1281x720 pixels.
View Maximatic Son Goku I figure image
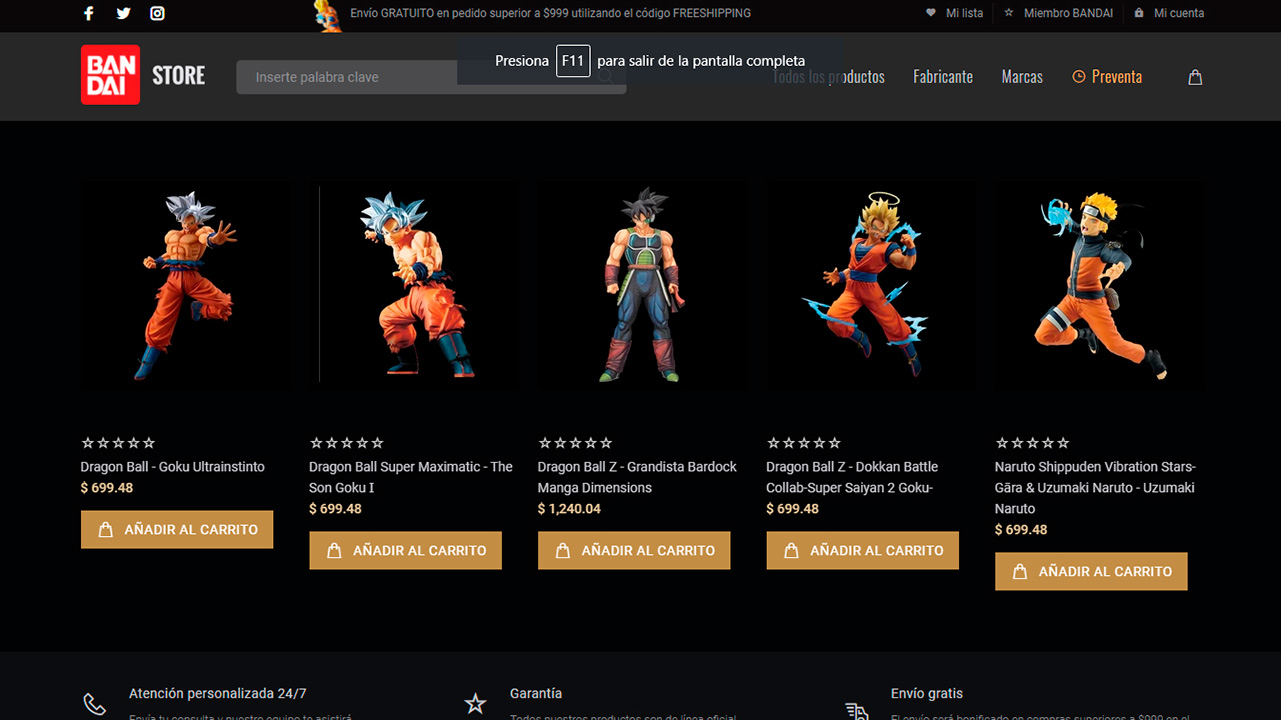(415, 284)
